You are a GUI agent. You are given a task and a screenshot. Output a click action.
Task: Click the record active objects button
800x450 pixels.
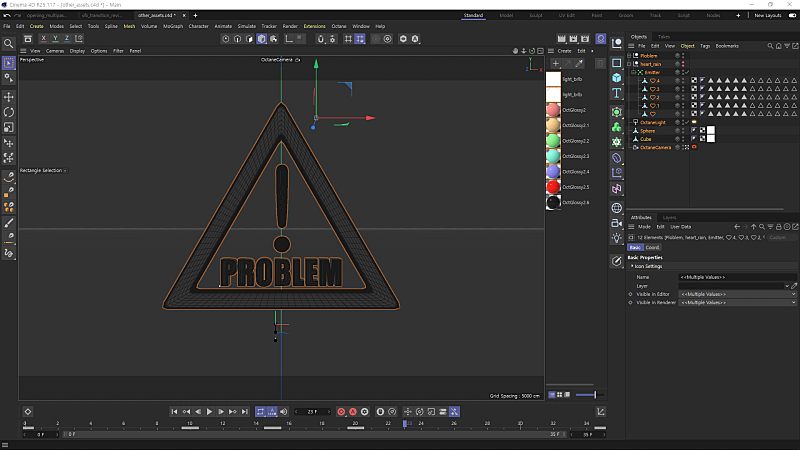[341, 412]
